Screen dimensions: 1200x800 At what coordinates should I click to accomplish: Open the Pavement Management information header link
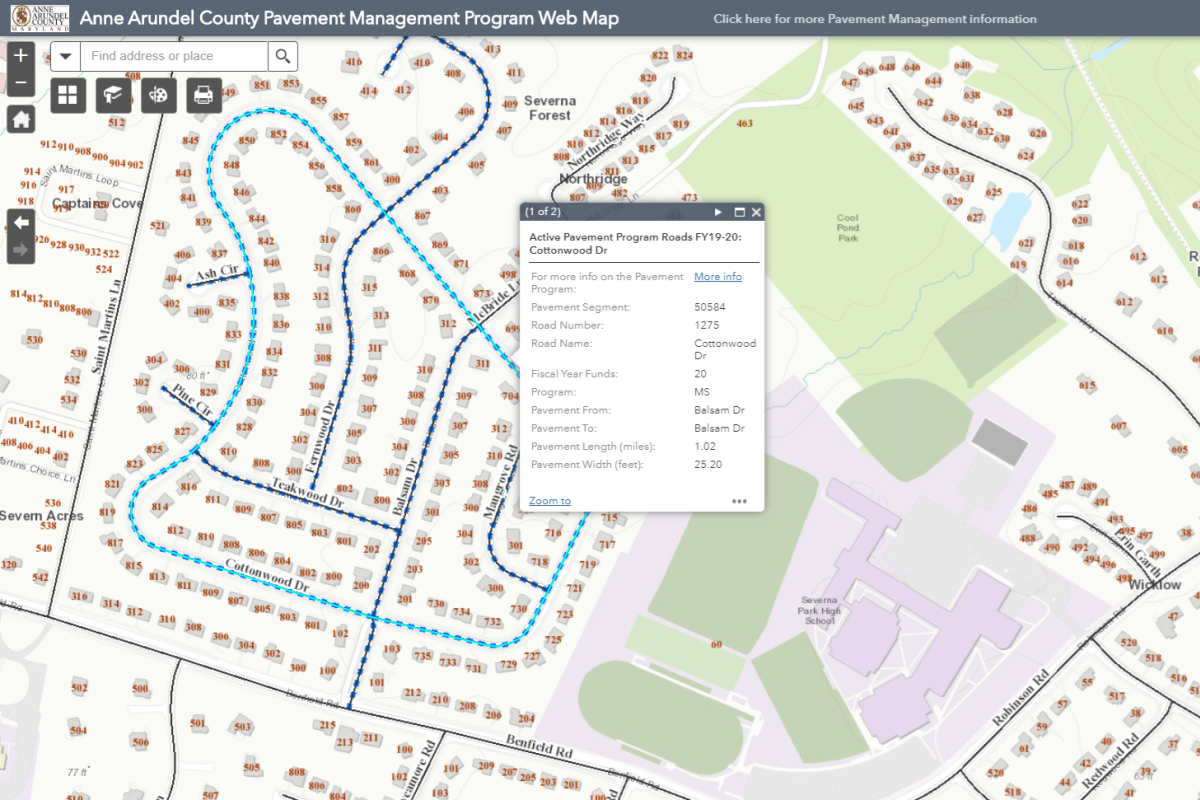click(874, 18)
